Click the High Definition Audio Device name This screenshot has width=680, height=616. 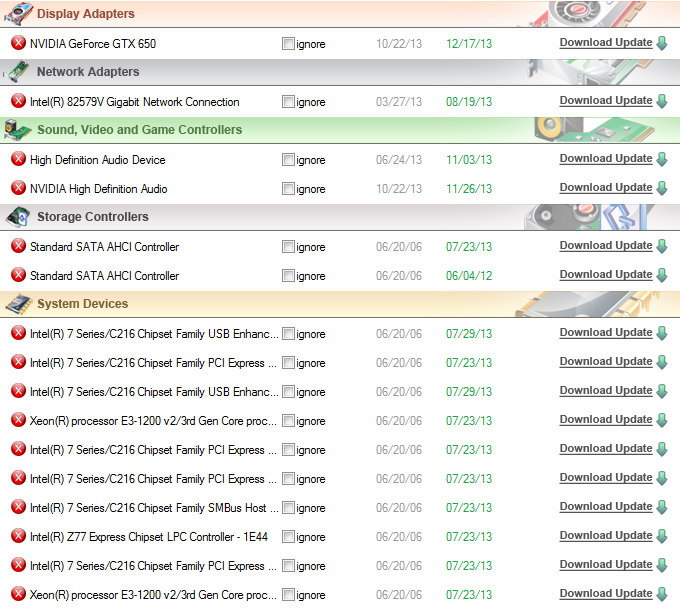98,160
